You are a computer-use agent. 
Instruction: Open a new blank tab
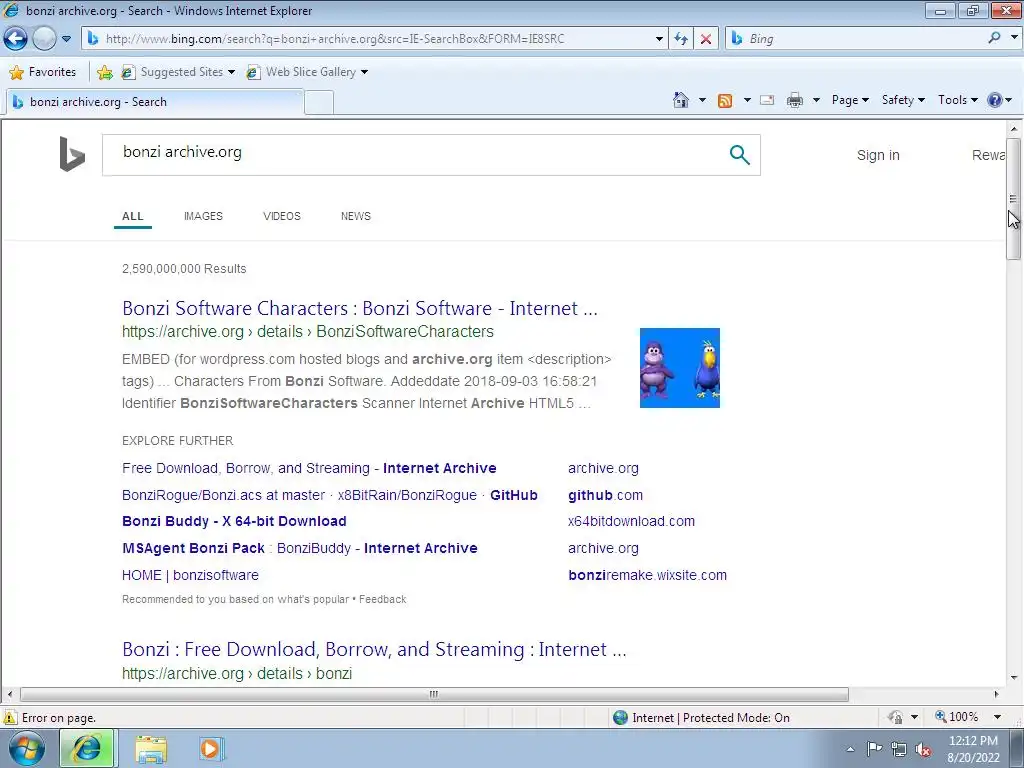click(319, 103)
